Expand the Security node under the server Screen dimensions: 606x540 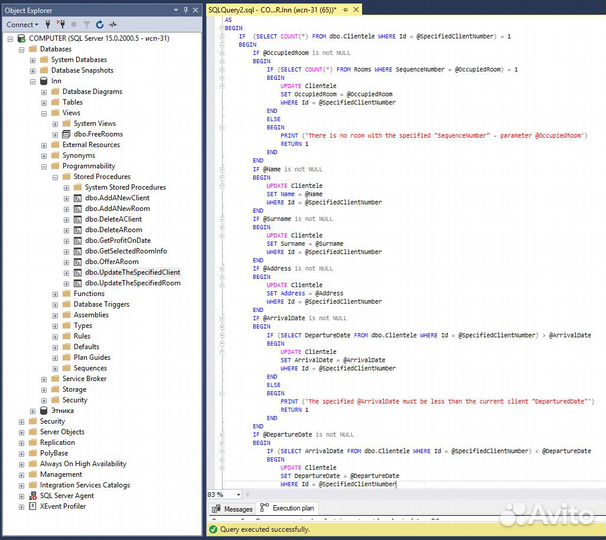(x=21, y=421)
